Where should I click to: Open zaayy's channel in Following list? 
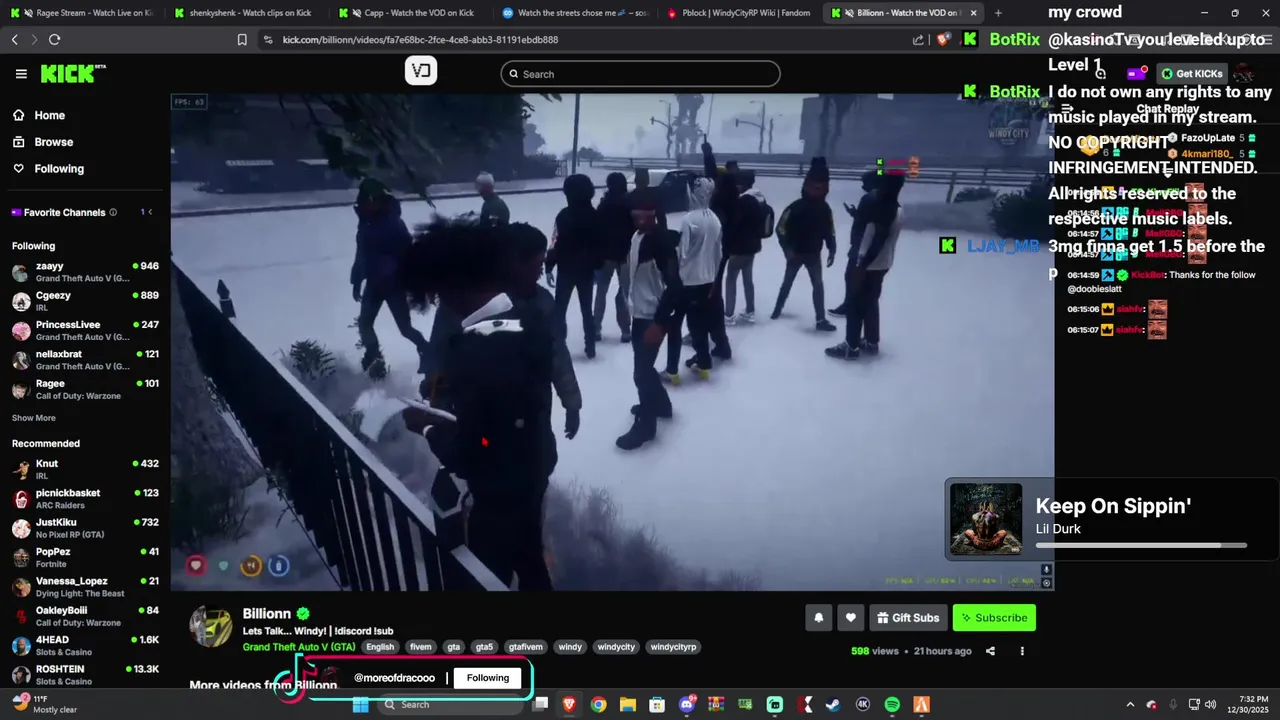click(85, 272)
